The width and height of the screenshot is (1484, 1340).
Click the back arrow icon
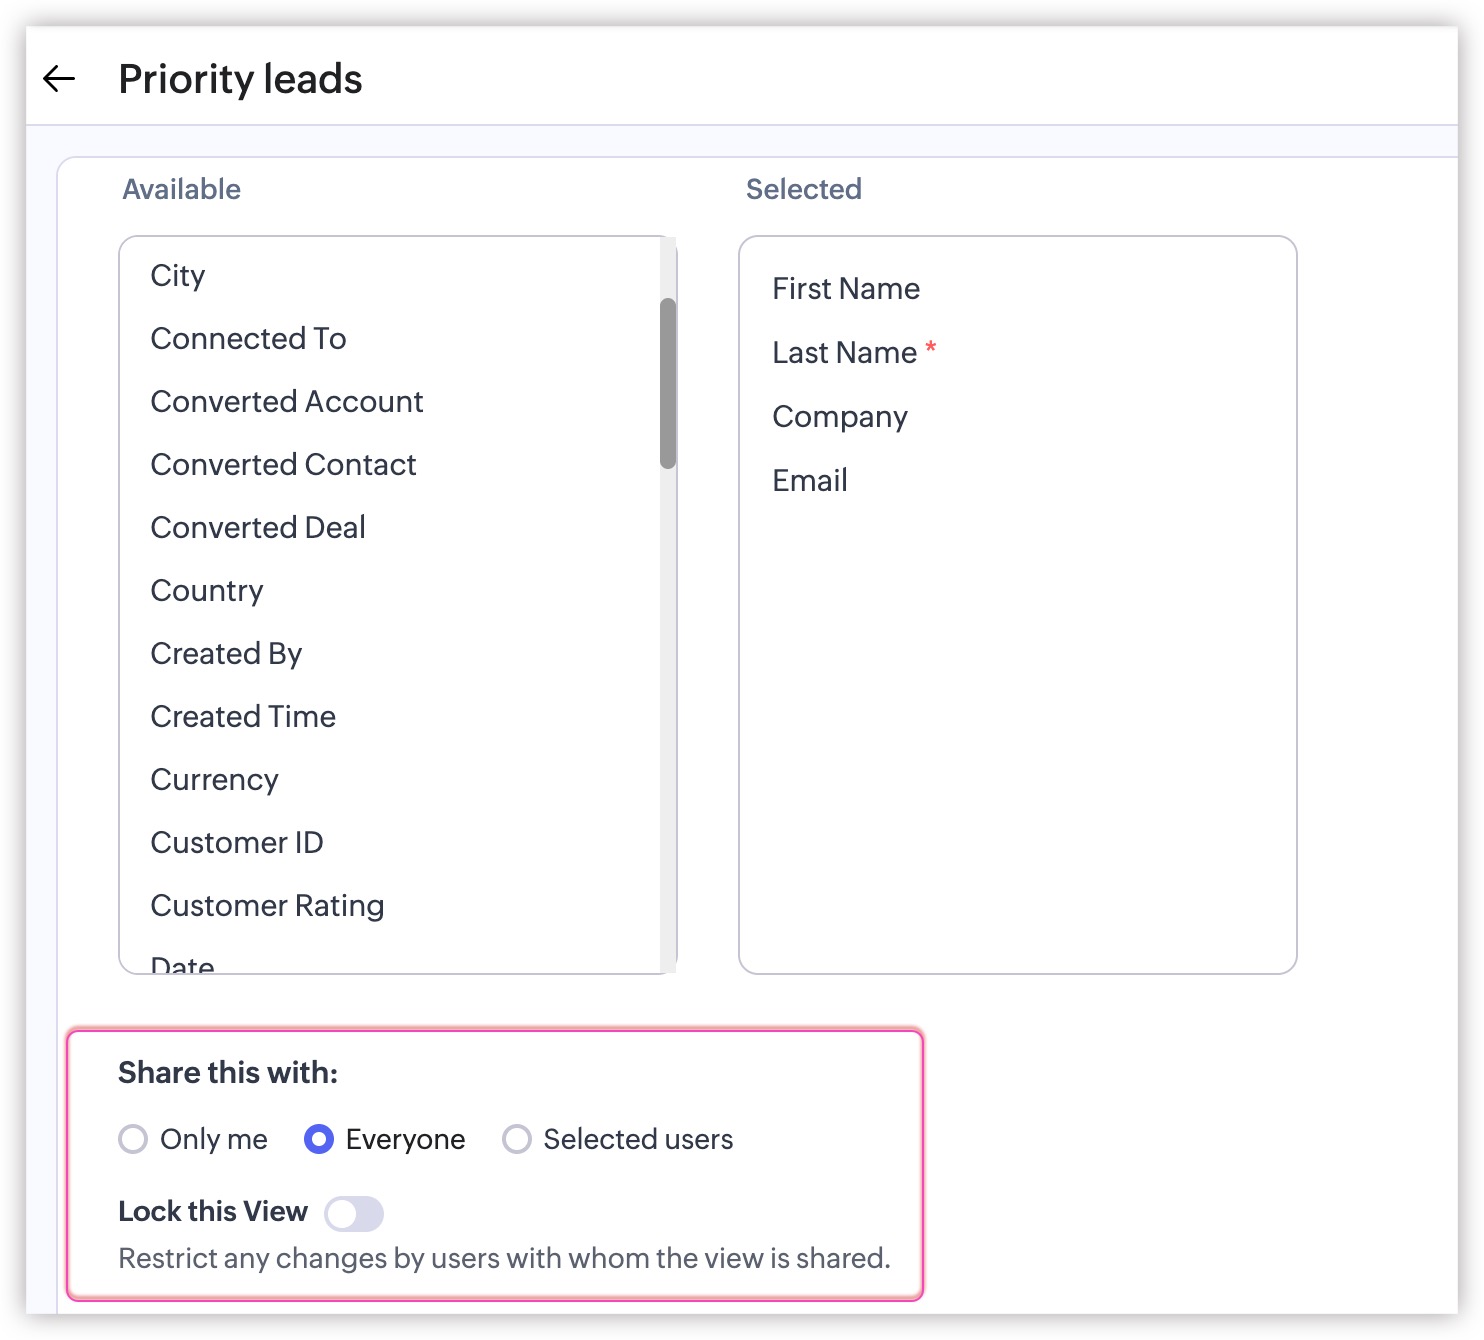[60, 79]
